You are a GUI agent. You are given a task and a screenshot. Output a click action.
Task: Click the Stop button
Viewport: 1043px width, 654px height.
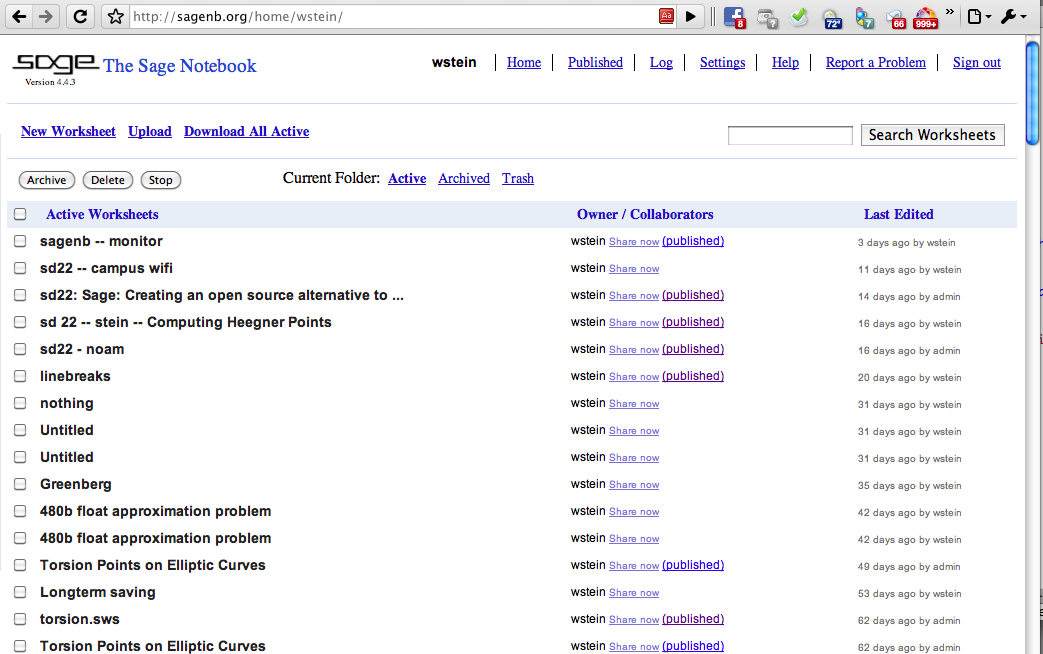[x=160, y=180]
